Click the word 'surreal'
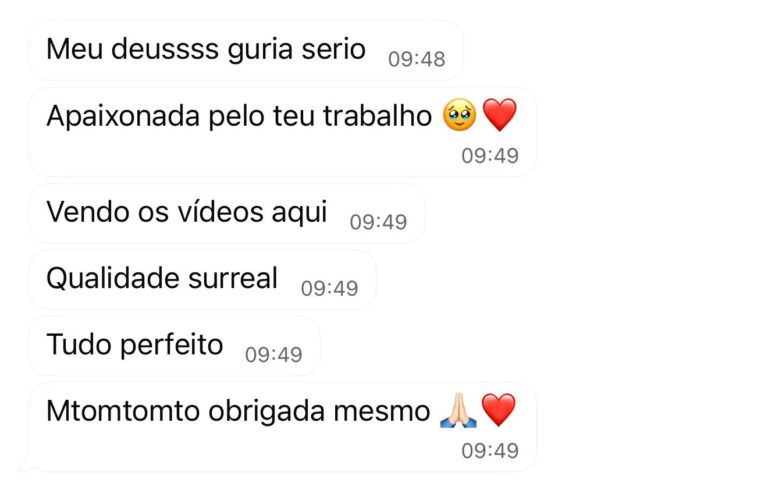Viewport: 768px width, 490px height. click(x=233, y=278)
